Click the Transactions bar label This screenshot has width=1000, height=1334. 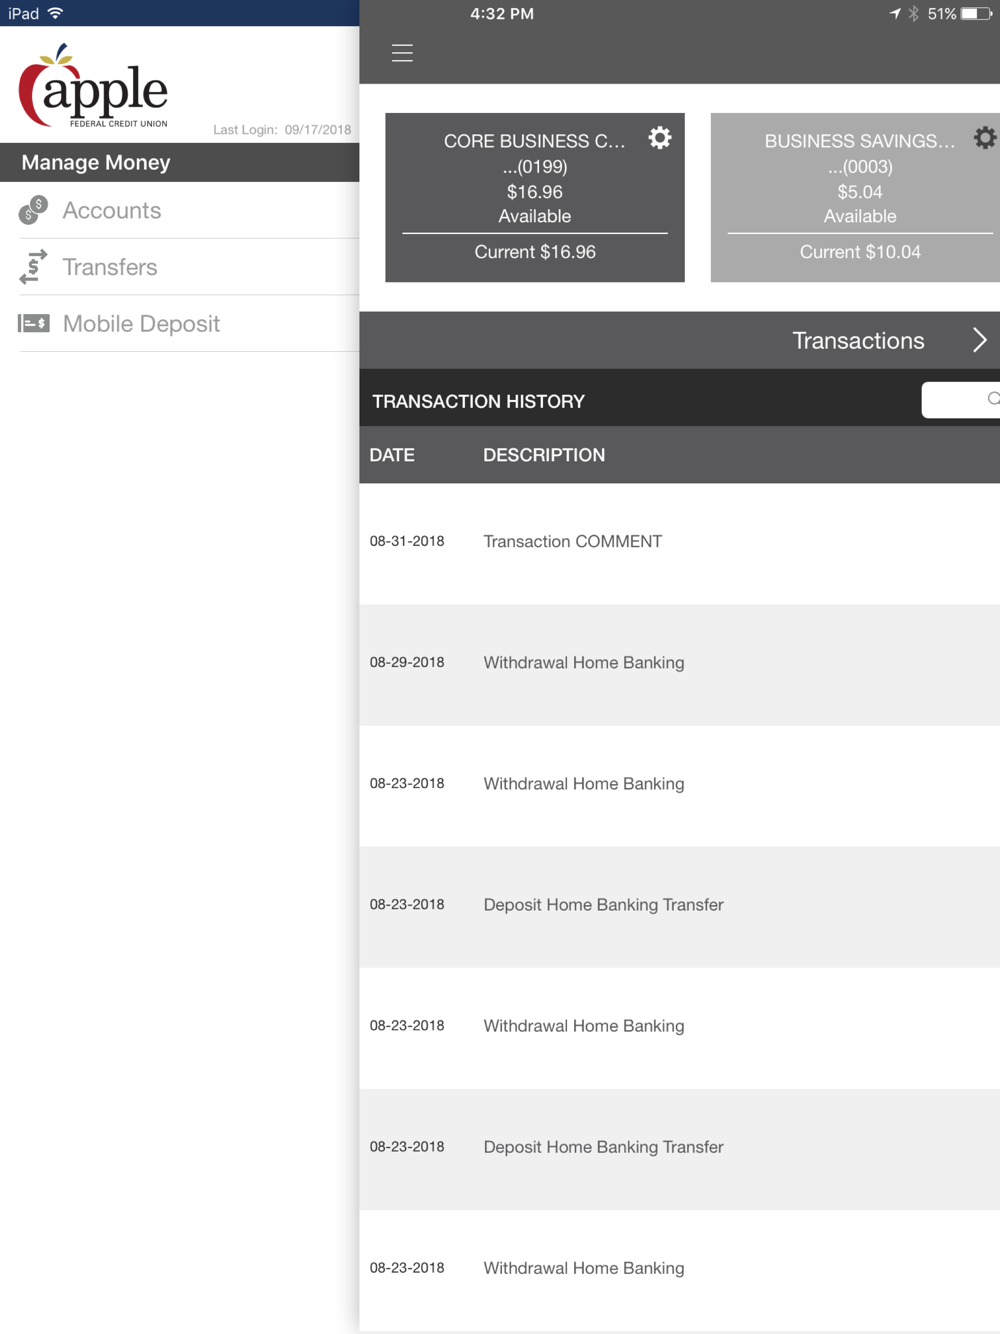[858, 340]
